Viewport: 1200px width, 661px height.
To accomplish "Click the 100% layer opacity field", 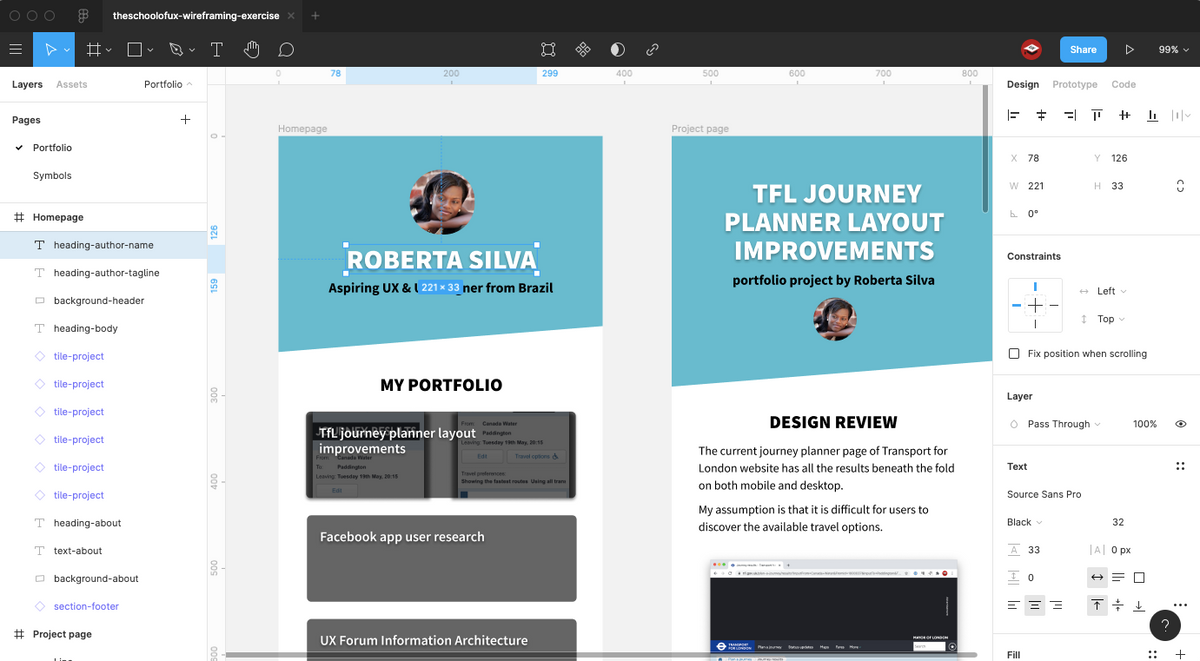I will point(1144,423).
